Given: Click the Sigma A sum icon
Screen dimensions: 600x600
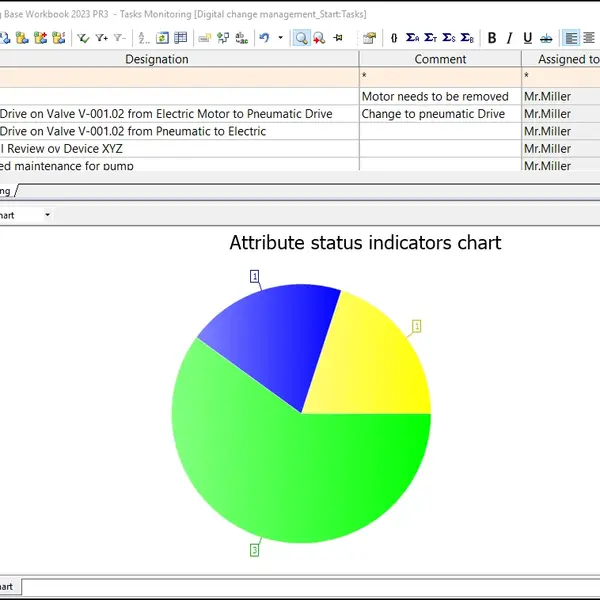Looking at the screenshot, I should (x=412, y=38).
